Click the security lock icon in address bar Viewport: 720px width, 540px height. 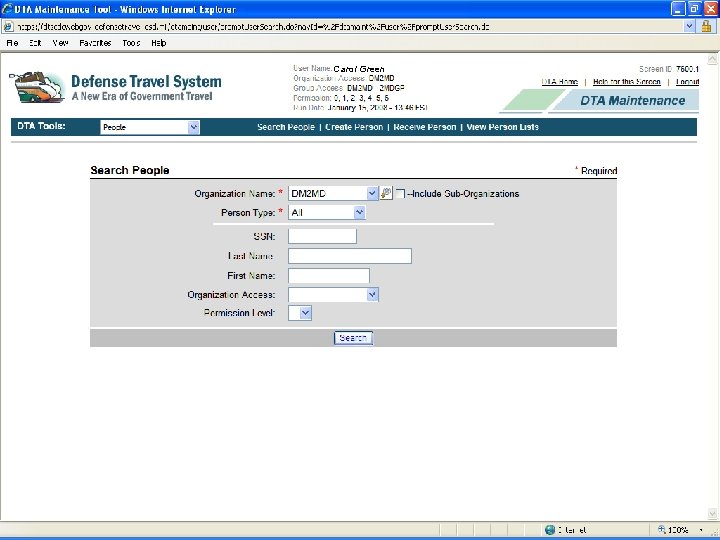(706, 27)
